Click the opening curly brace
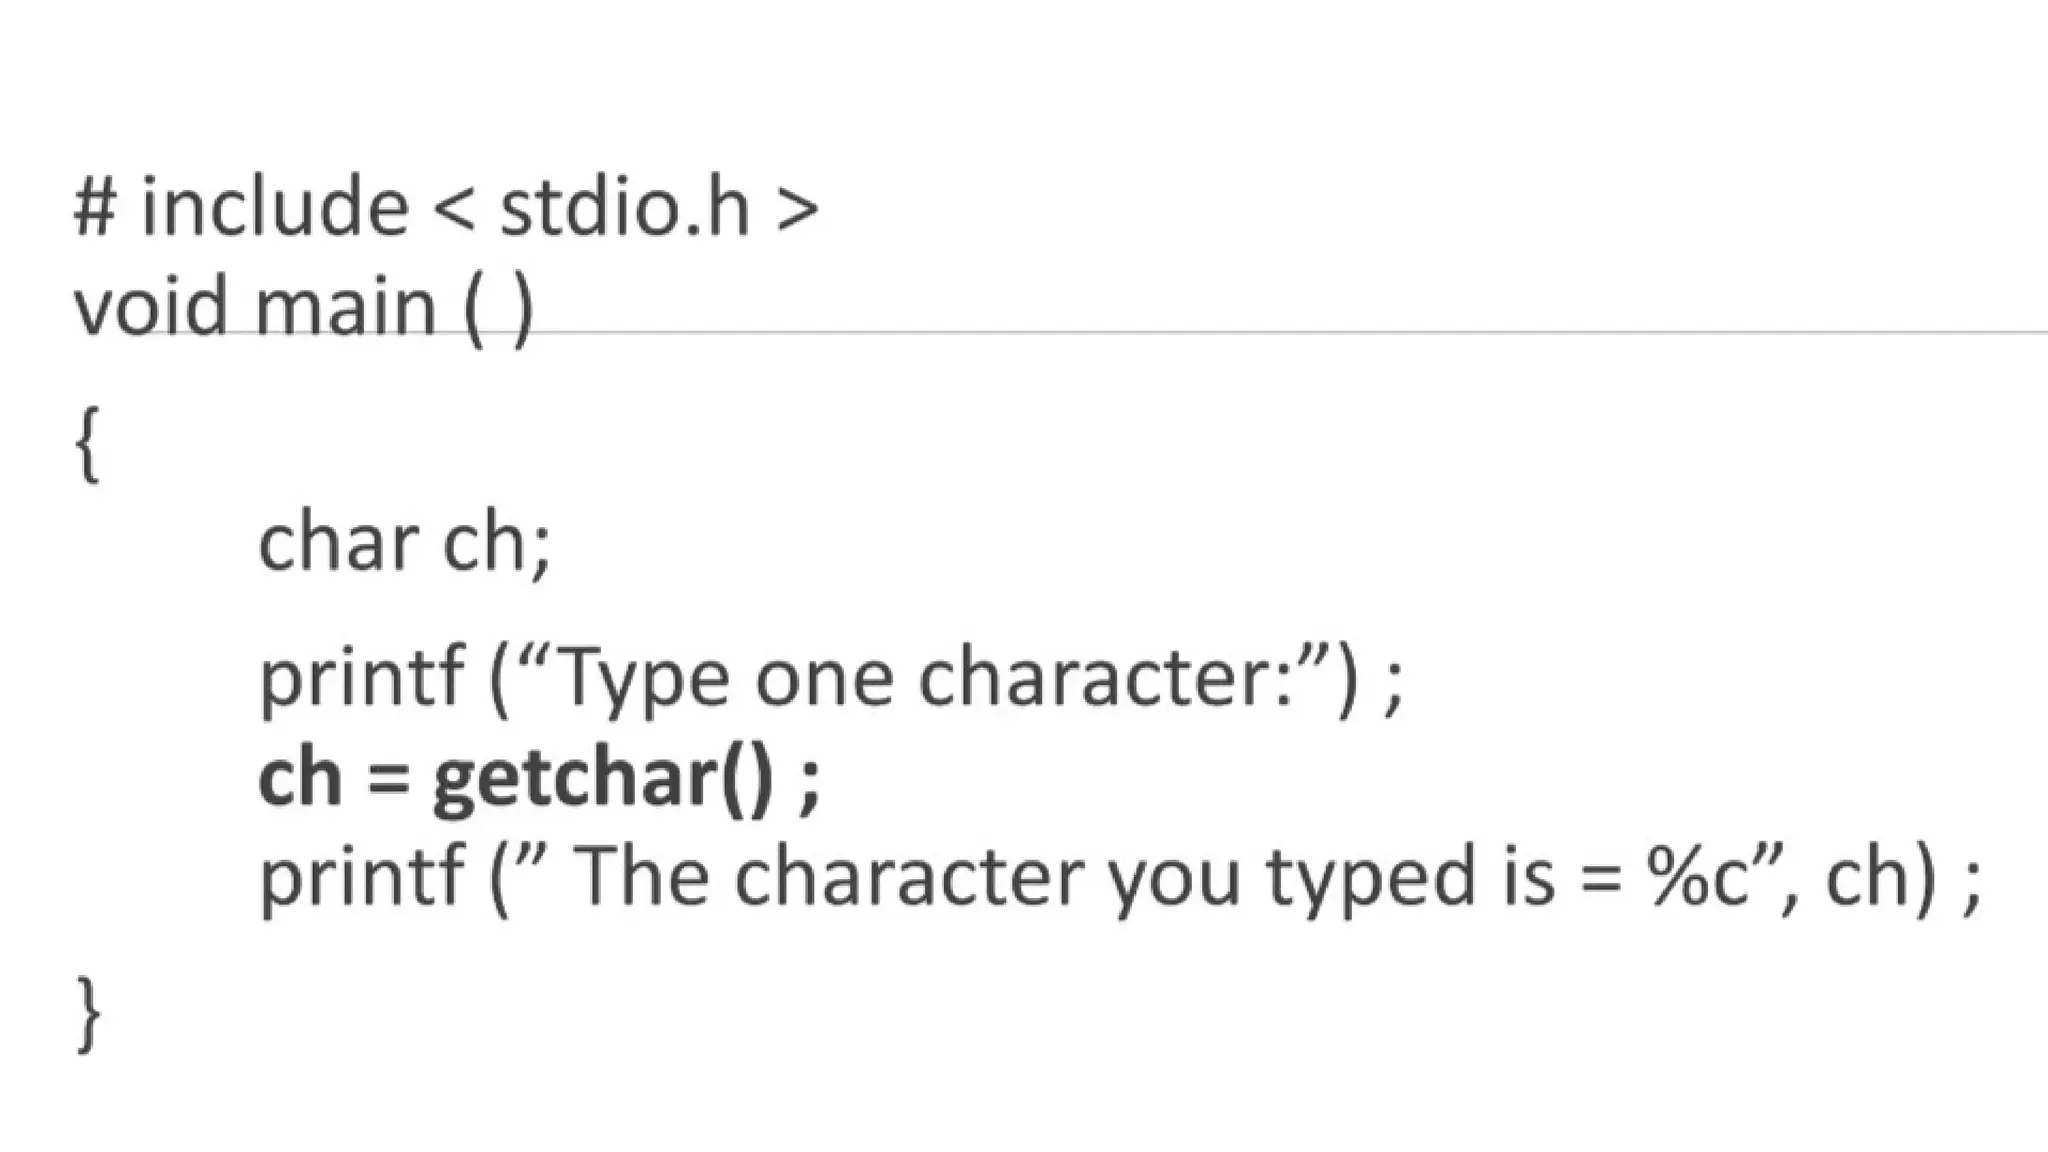Viewport: 2048px width, 1152px height. click(x=88, y=444)
